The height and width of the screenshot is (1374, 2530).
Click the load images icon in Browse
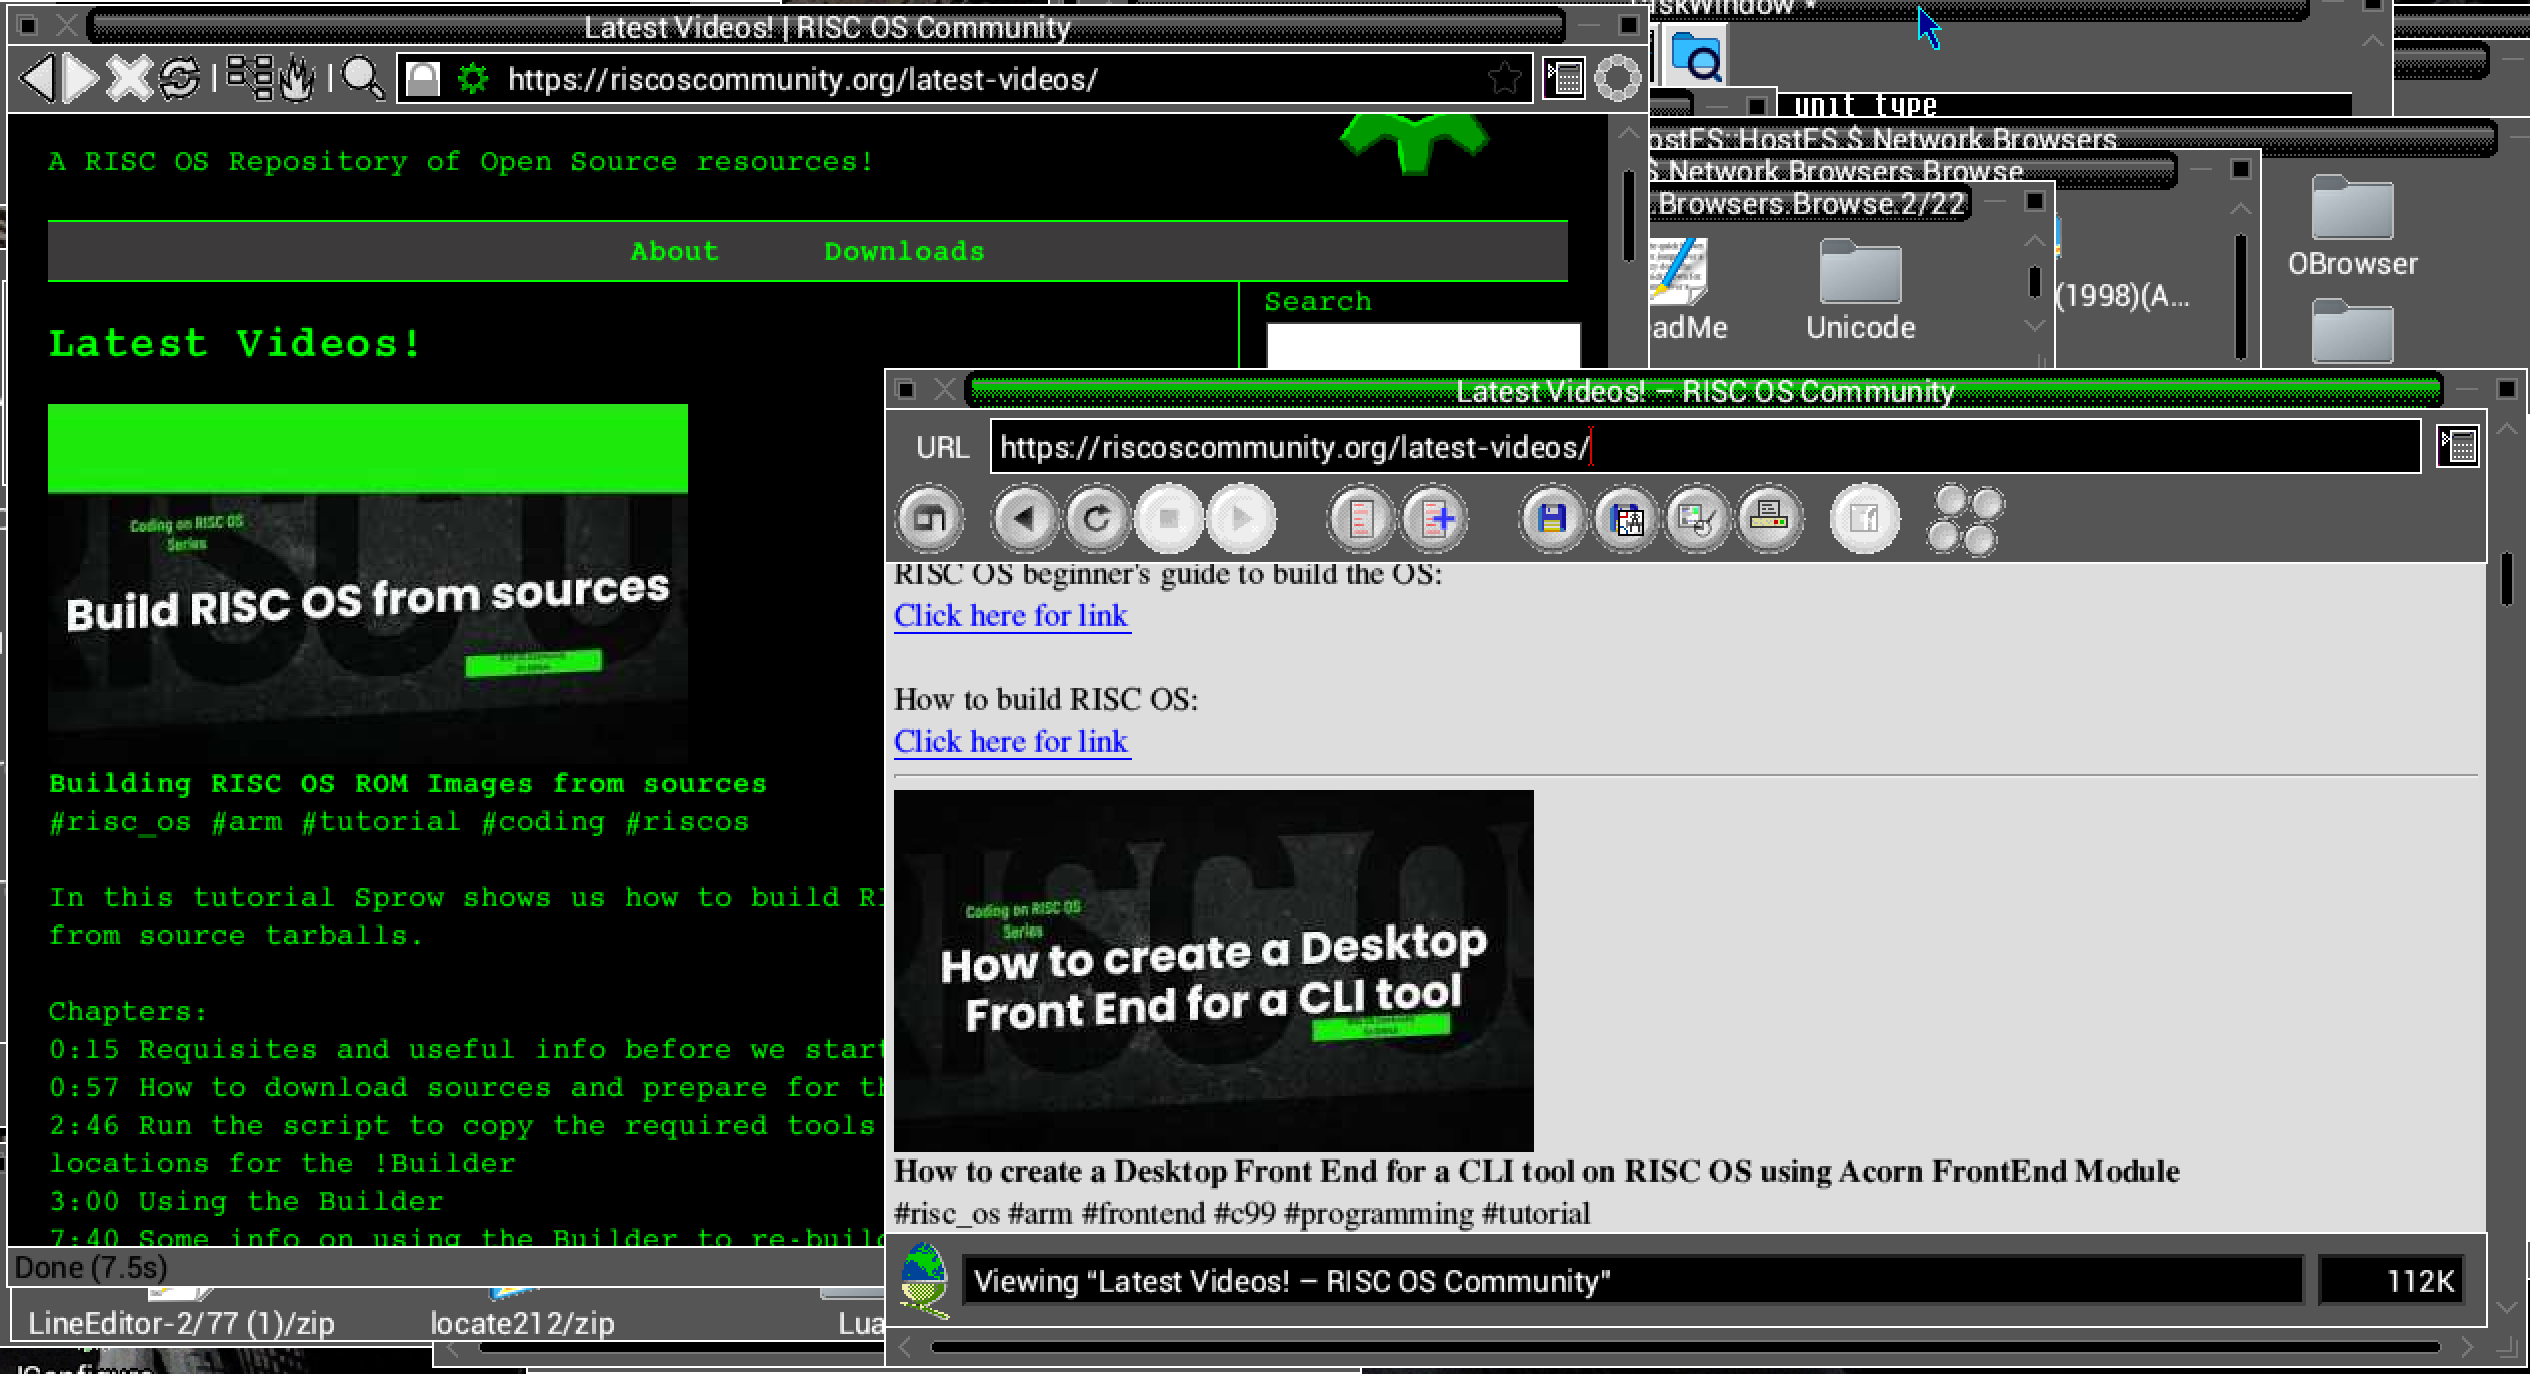(1697, 519)
